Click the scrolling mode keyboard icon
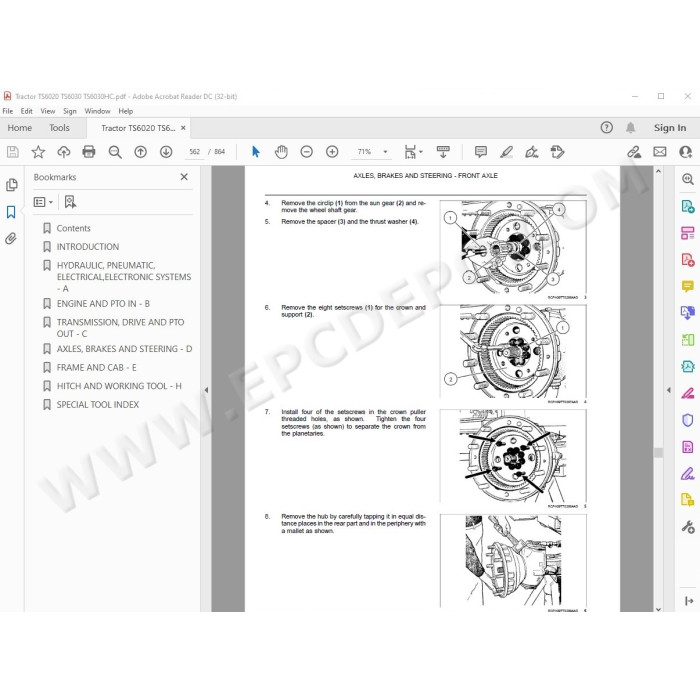Image resolution: width=700 pixels, height=700 pixels. tap(443, 152)
